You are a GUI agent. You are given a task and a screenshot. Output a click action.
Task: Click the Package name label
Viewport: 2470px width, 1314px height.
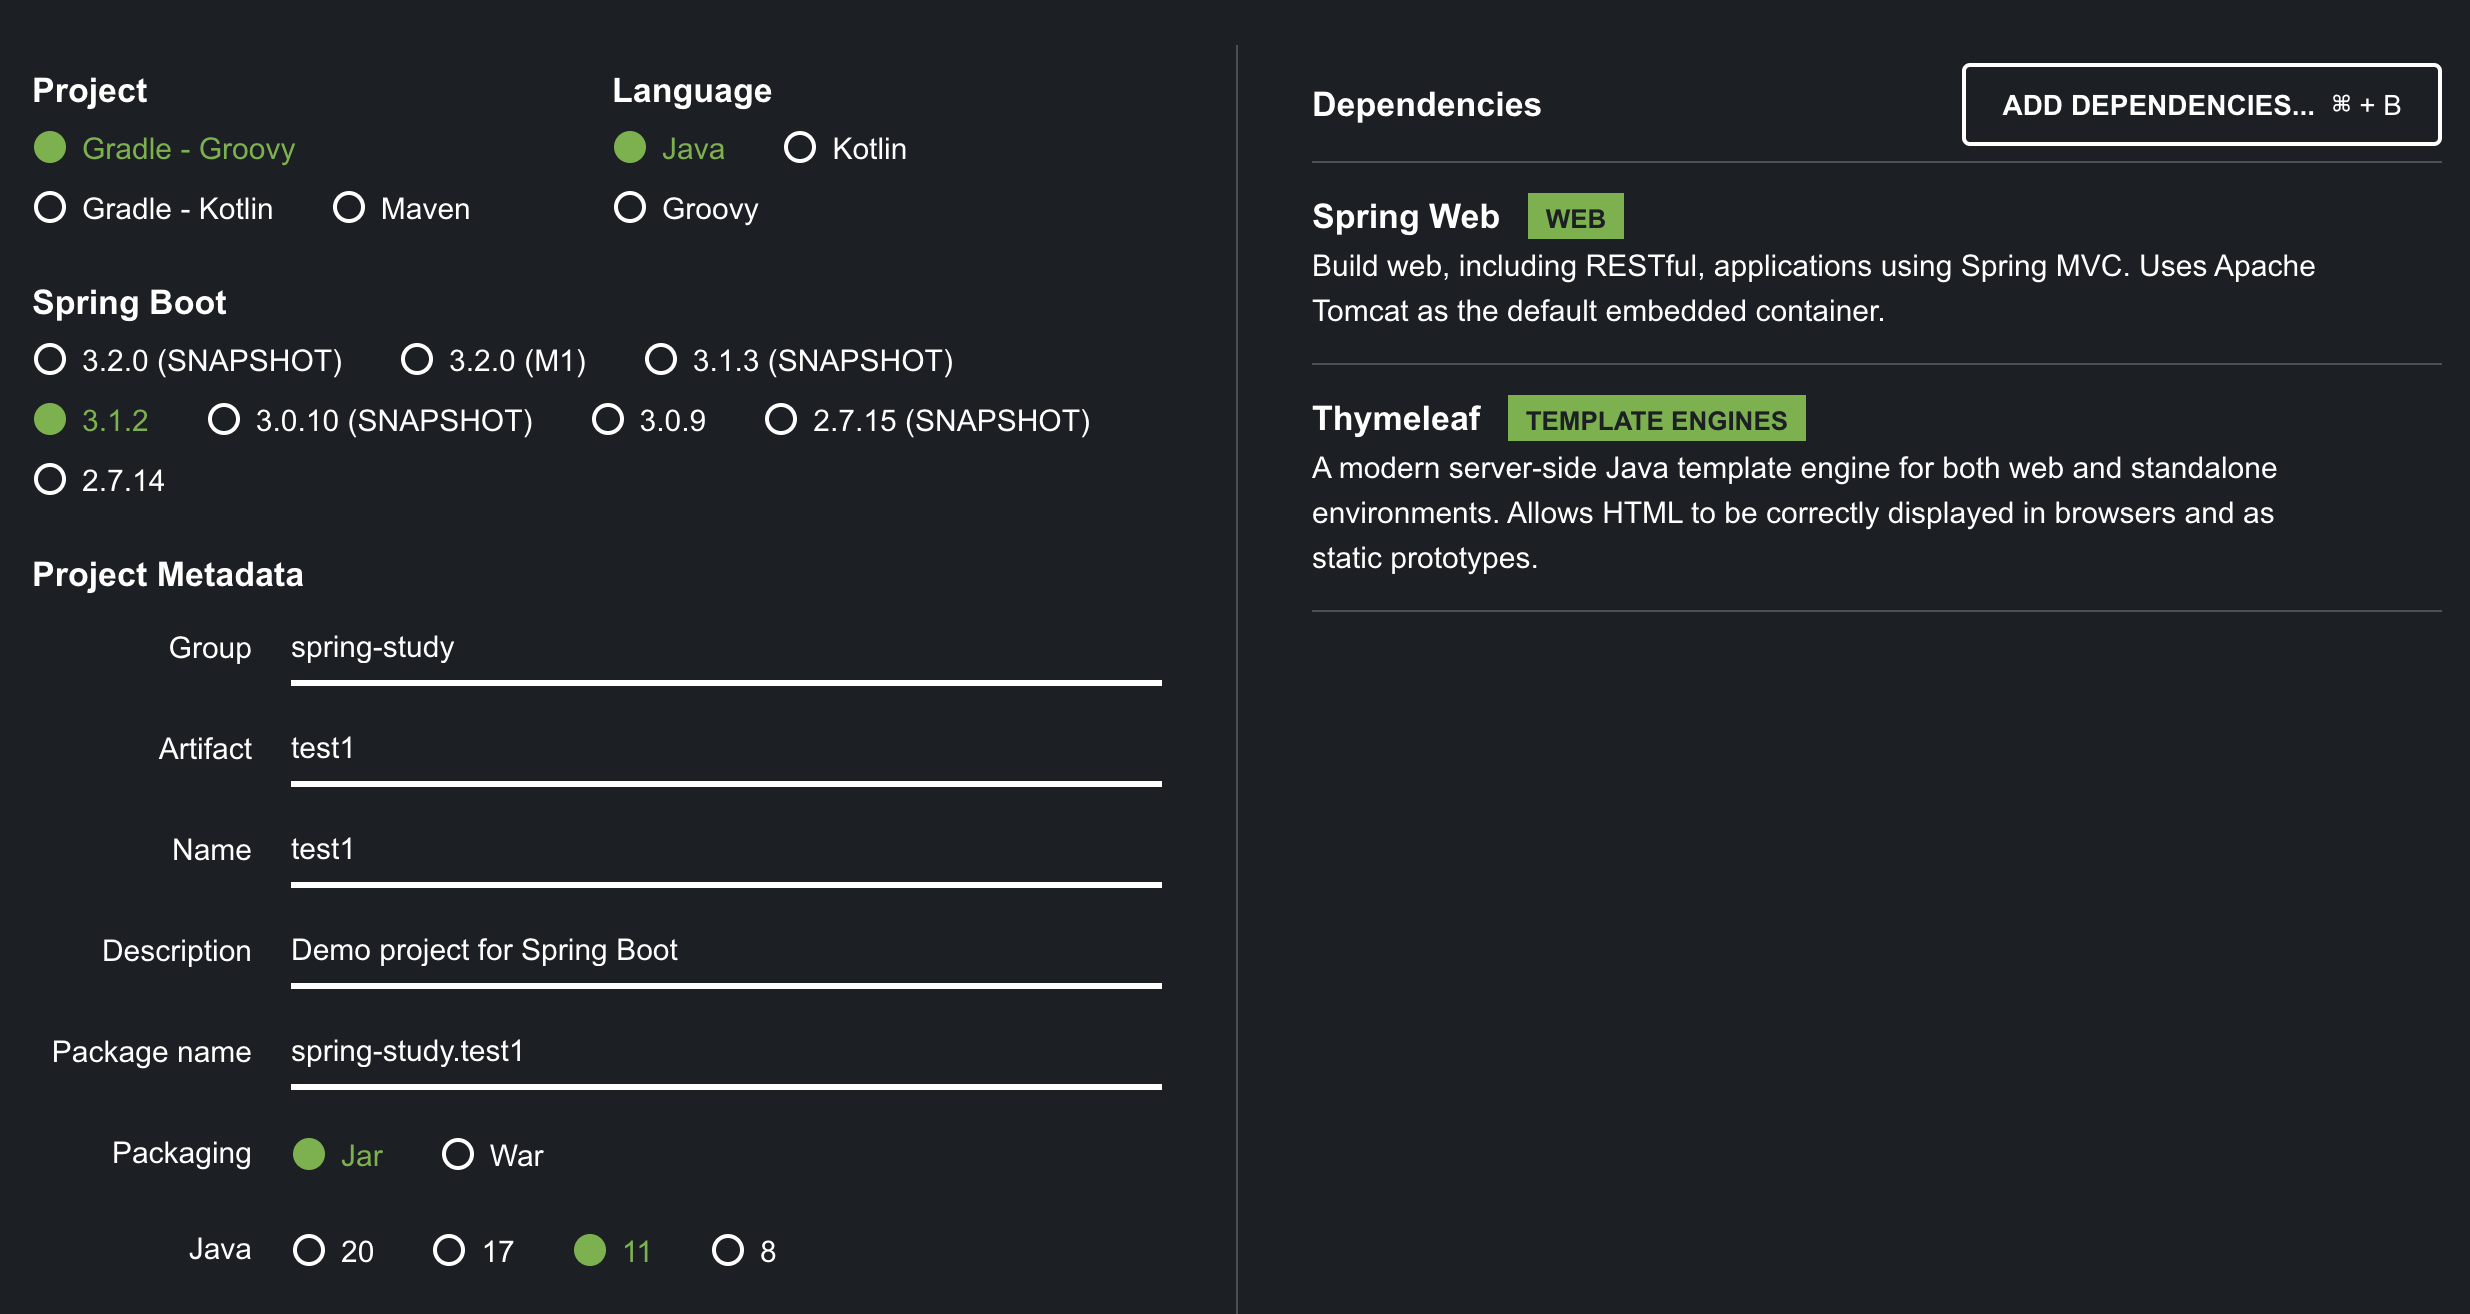[x=151, y=1052]
